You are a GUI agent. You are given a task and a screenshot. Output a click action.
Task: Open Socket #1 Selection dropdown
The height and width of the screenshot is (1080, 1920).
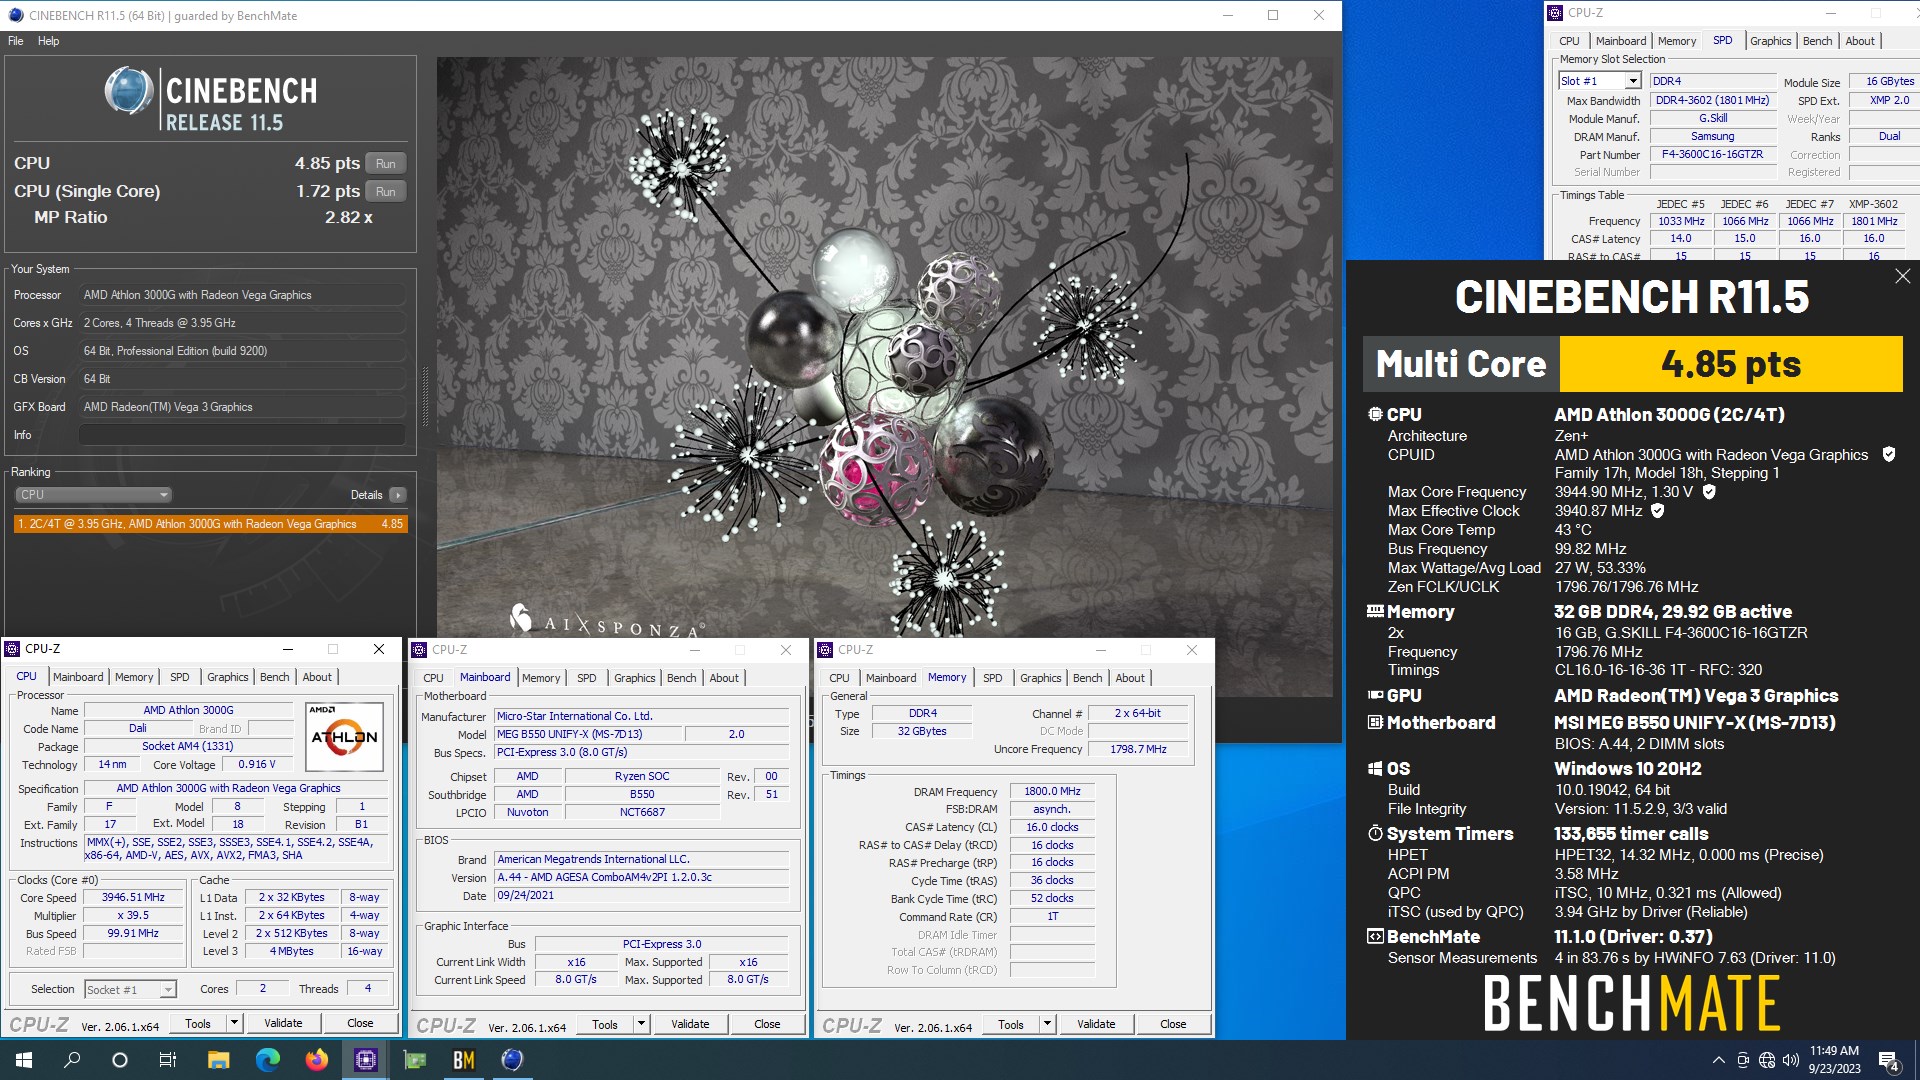tap(130, 989)
